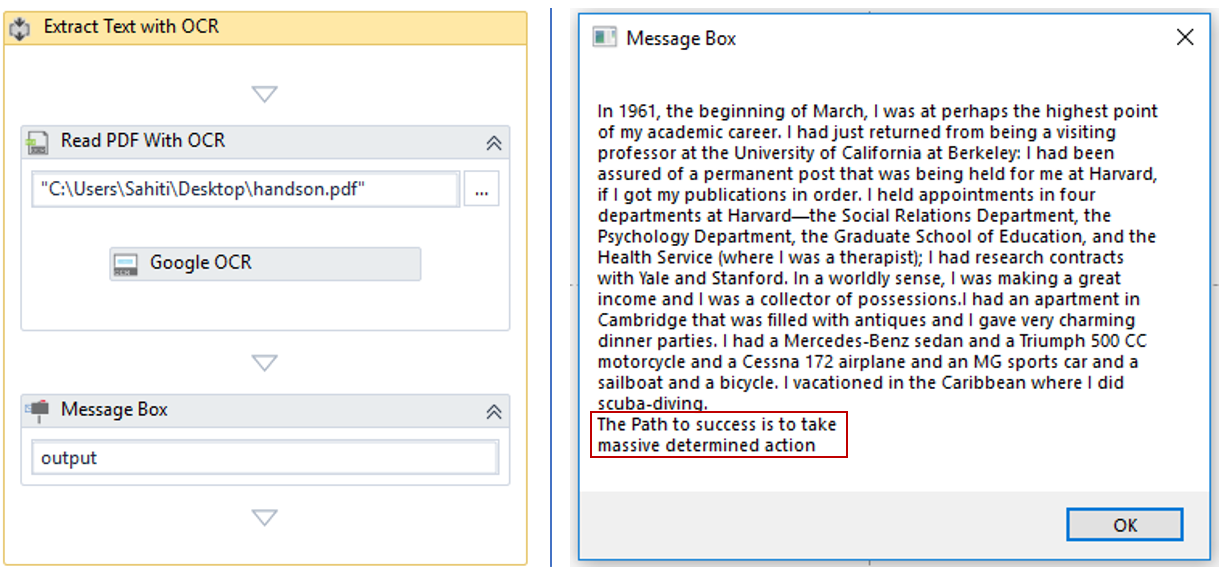Image resolution: width=1219 pixels, height=575 pixels.
Task: Click the Google OCR engine icon
Action: pyautogui.click(x=126, y=264)
